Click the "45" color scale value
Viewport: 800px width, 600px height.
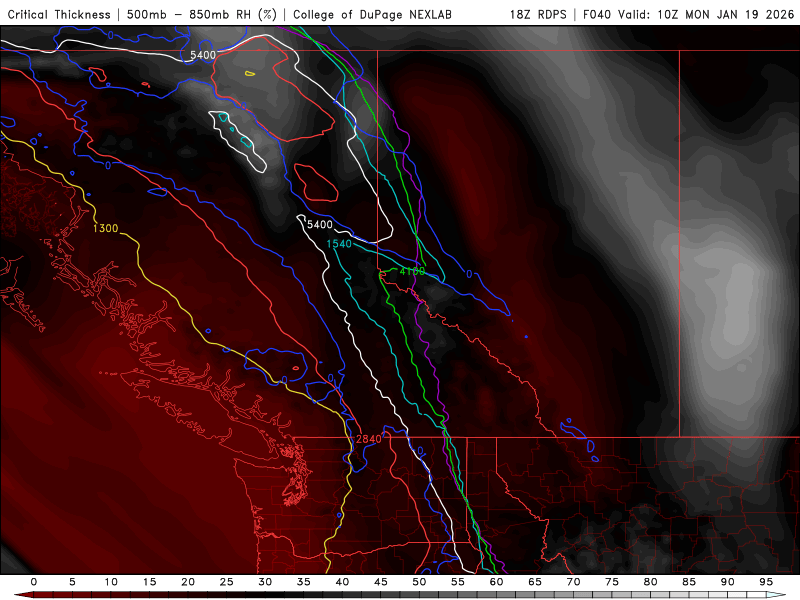[x=381, y=582]
